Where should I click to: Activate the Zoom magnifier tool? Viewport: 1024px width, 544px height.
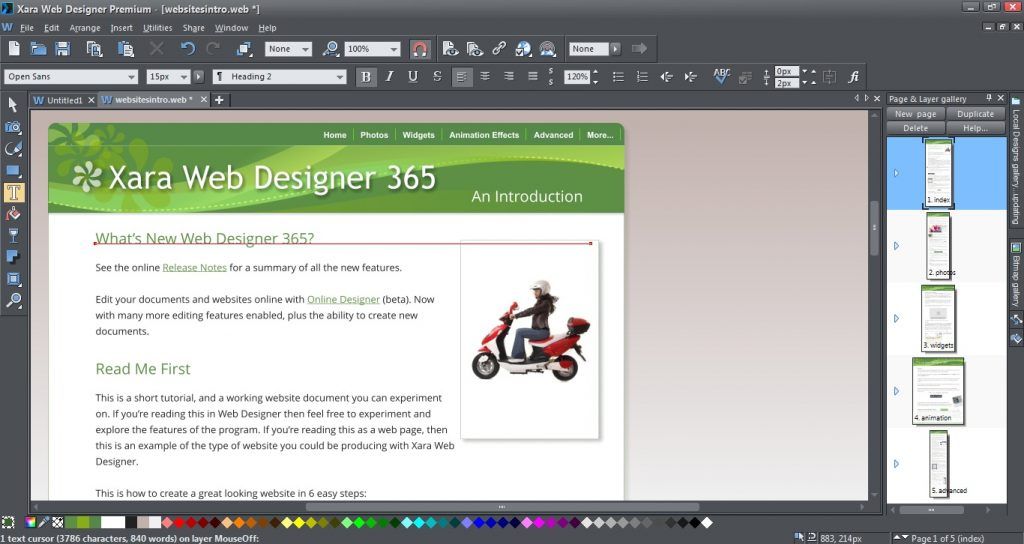[13, 301]
